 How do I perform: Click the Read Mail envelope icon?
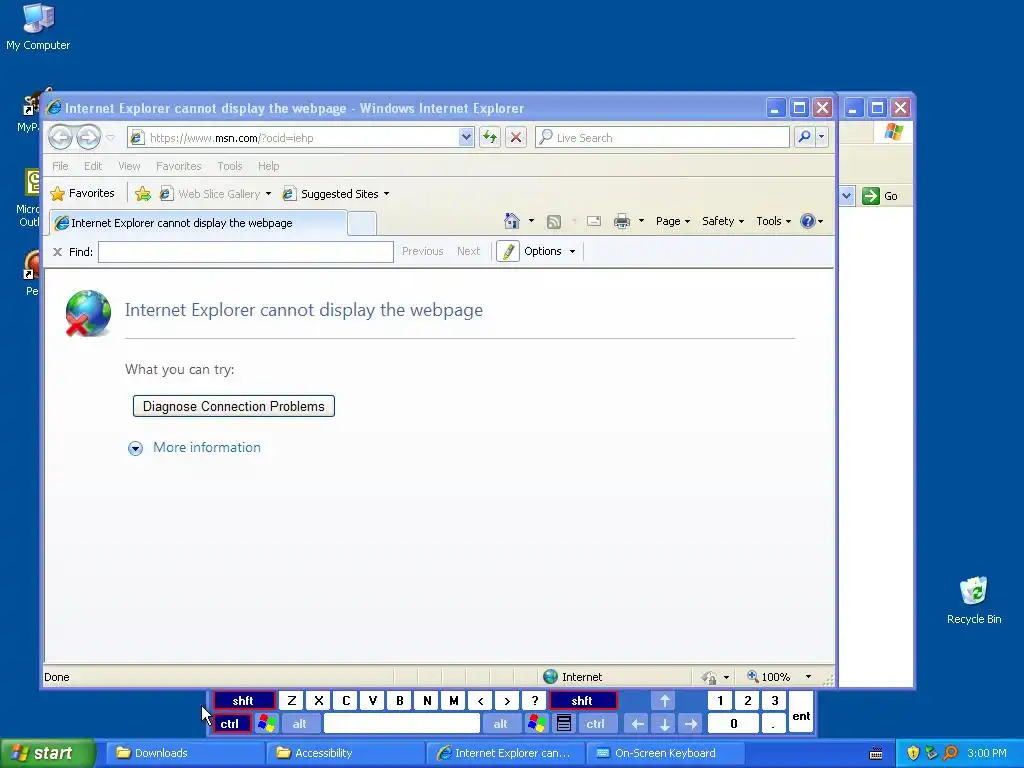(594, 221)
